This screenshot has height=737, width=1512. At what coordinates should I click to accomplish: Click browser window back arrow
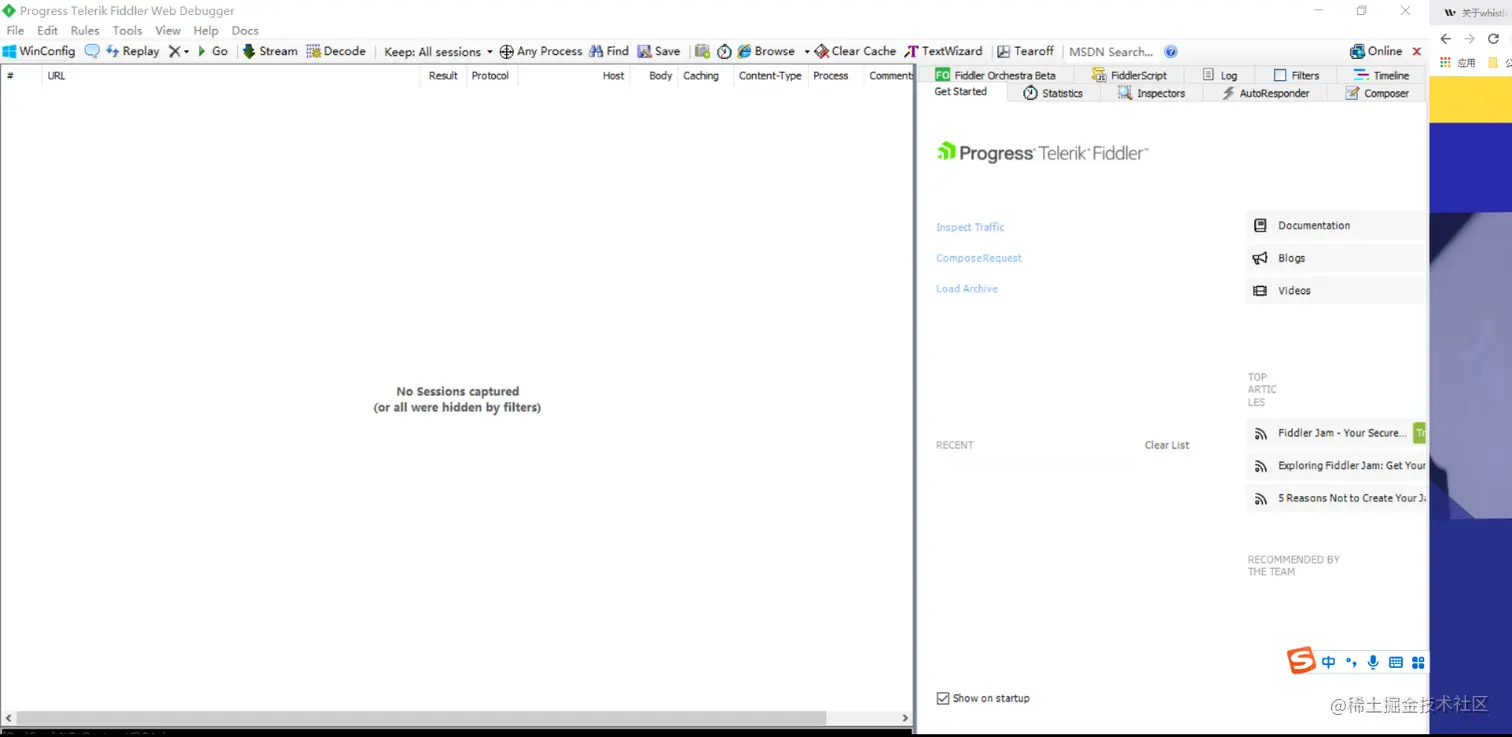coord(1445,39)
